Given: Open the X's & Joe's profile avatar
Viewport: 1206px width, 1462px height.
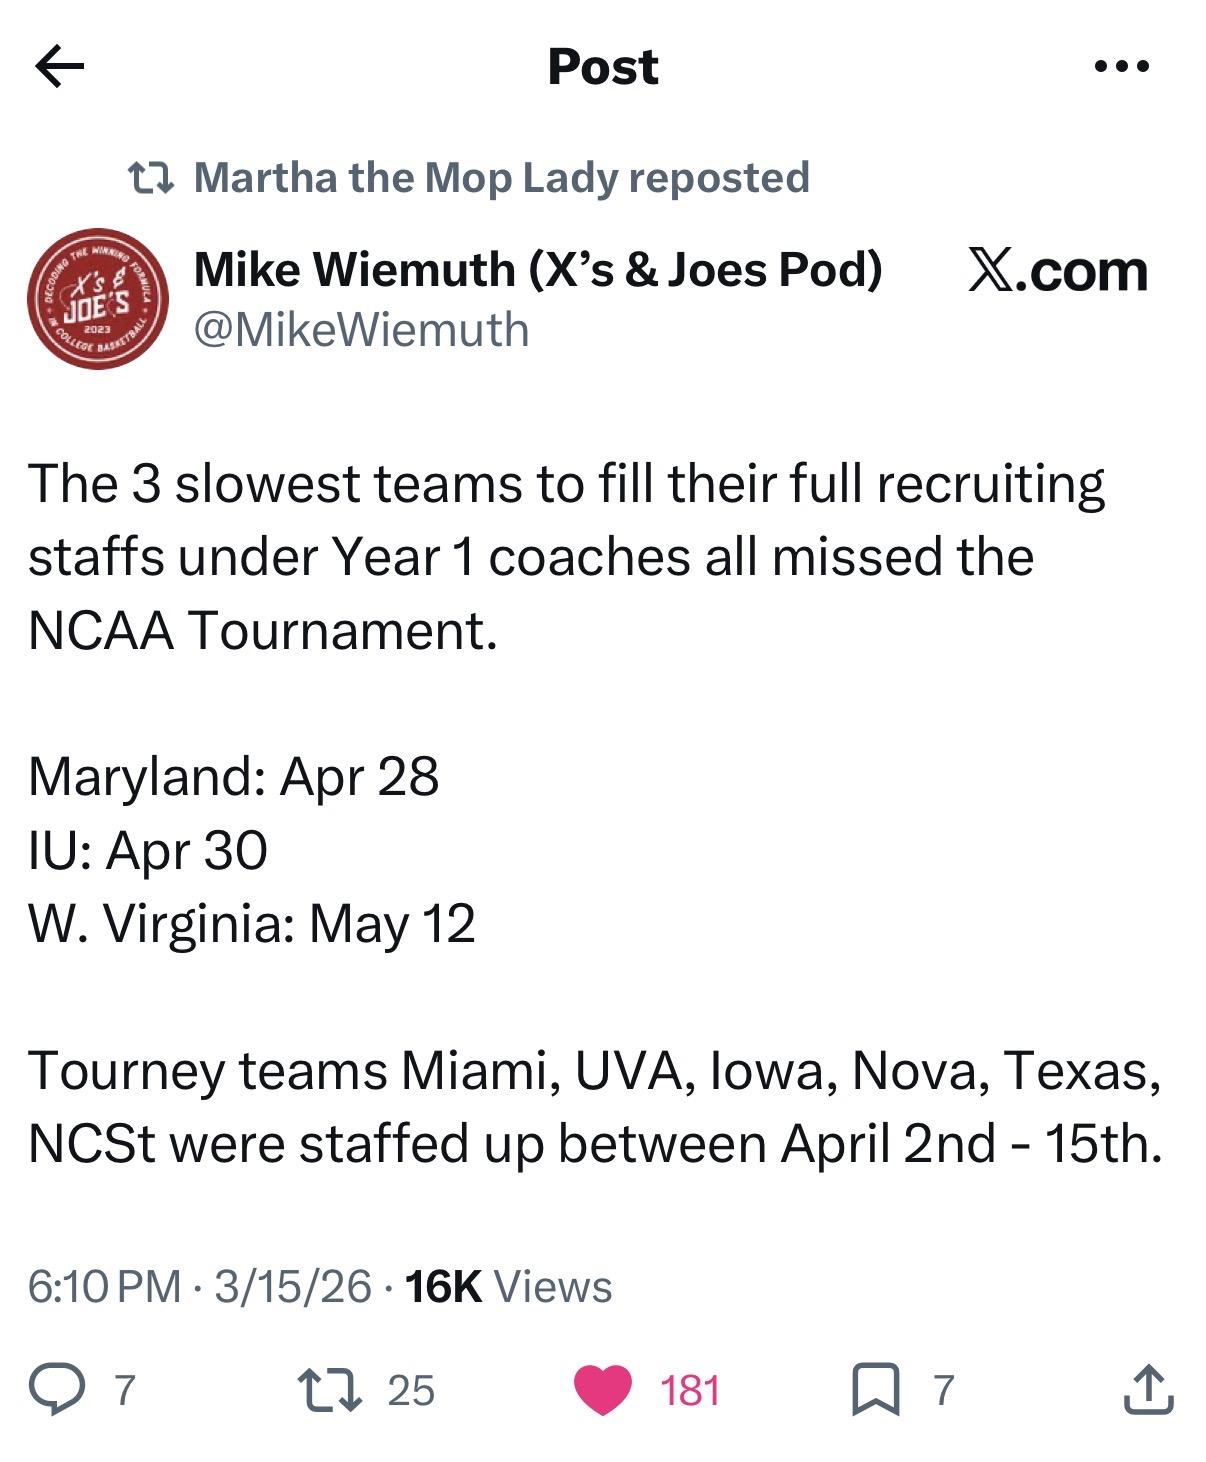Looking at the screenshot, I should (97, 299).
